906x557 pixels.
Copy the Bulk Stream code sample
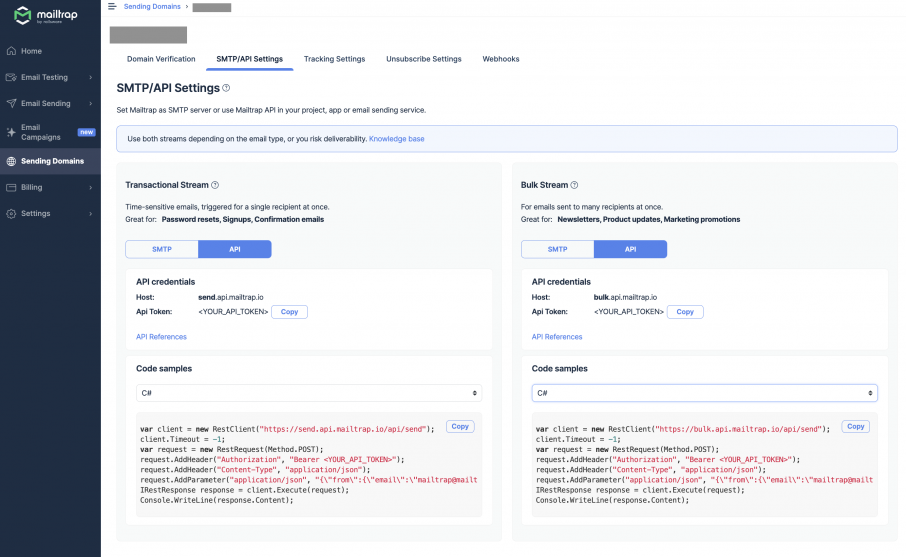(x=855, y=426)
